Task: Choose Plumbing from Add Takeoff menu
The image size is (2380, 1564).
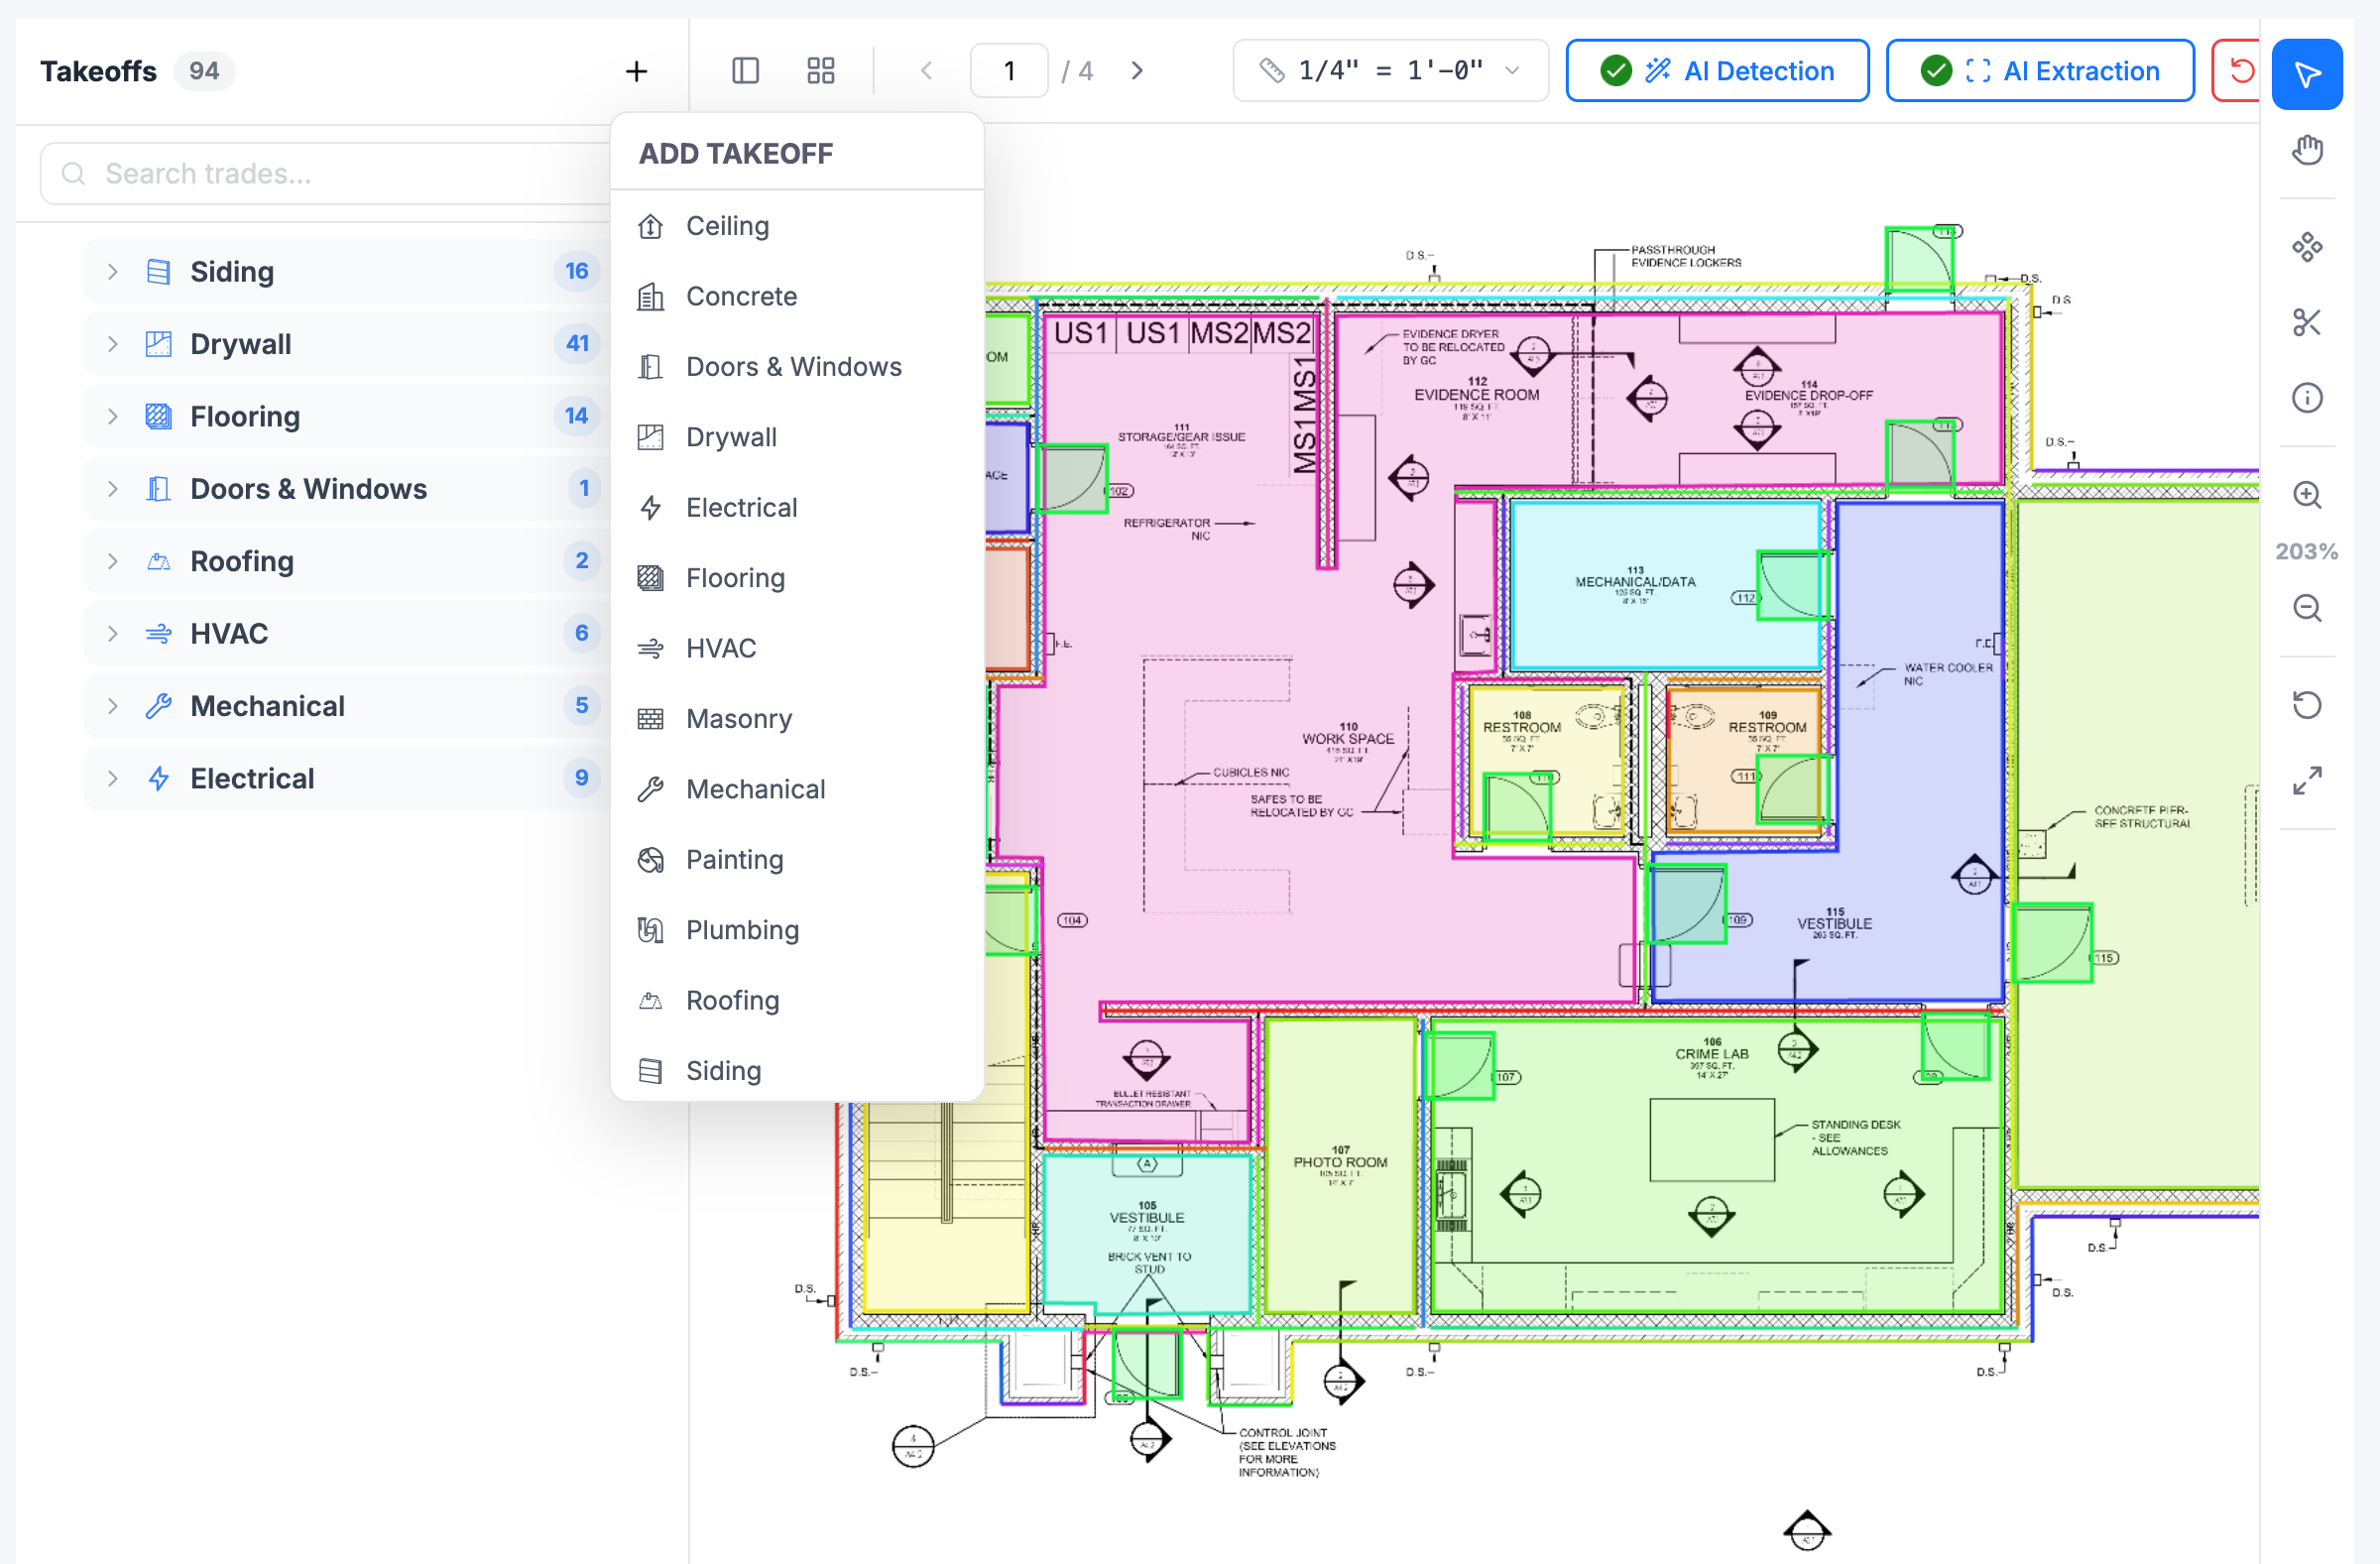Action: 797,930
